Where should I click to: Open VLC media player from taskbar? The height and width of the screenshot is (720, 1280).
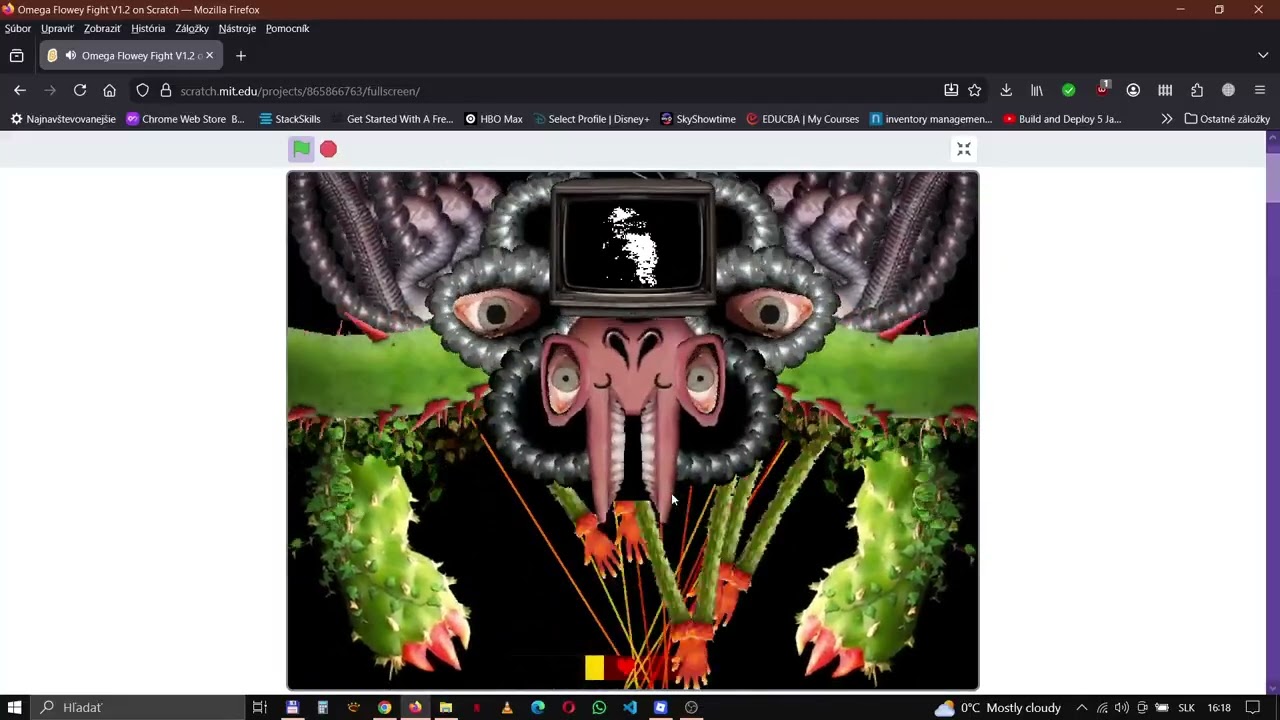click(x=507, y=707)
